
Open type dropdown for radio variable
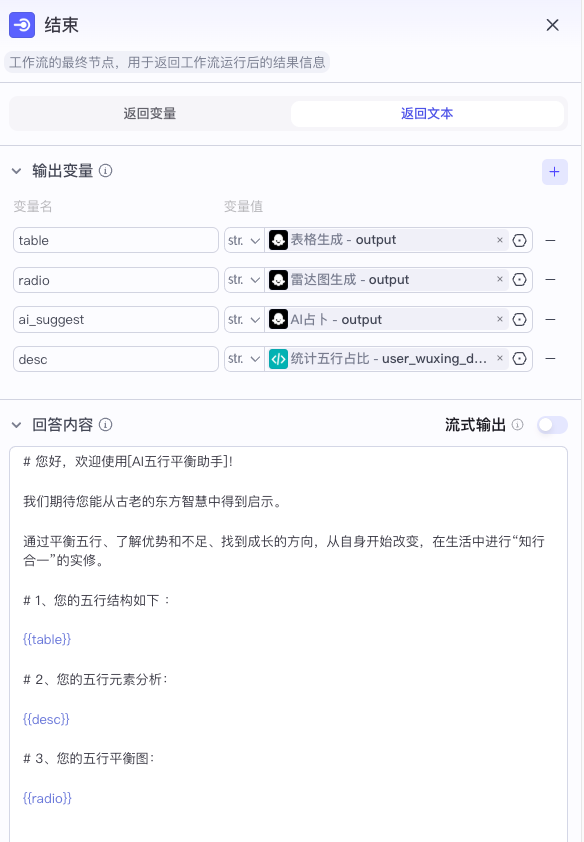[x=244, y=280]
